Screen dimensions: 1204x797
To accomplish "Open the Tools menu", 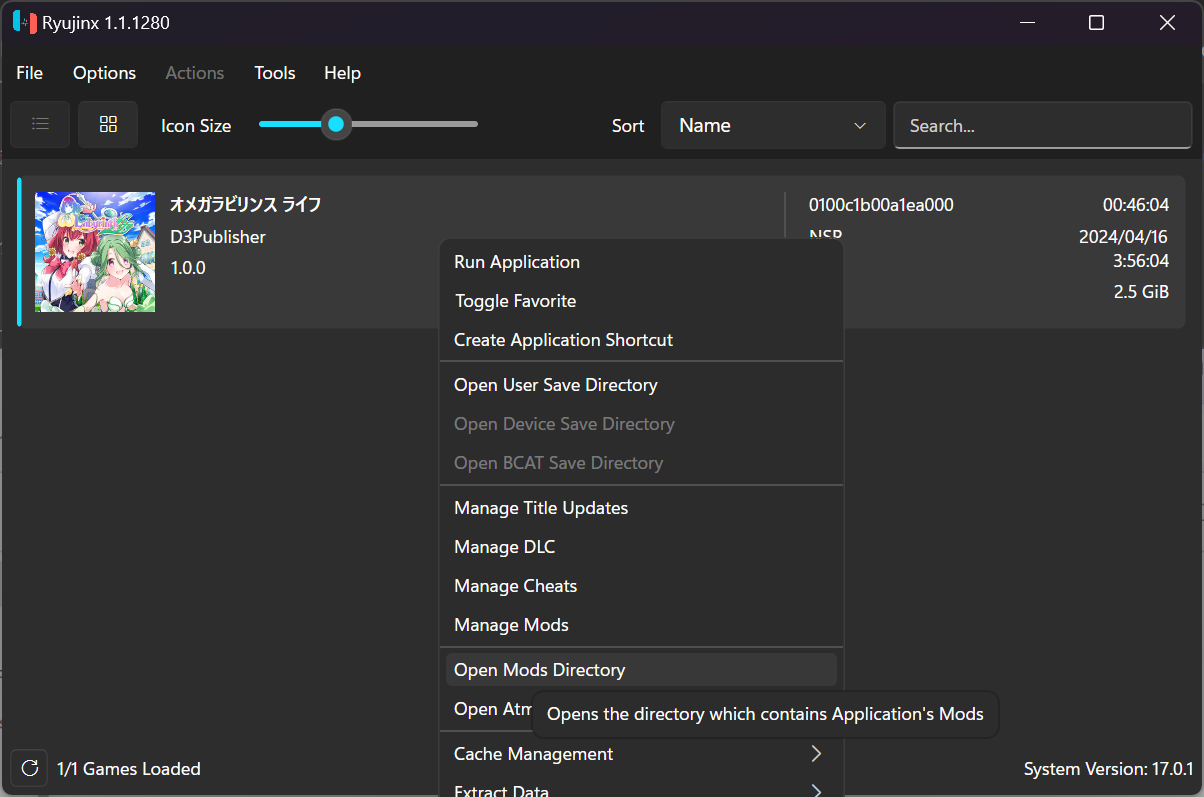I will pos(274,73).
